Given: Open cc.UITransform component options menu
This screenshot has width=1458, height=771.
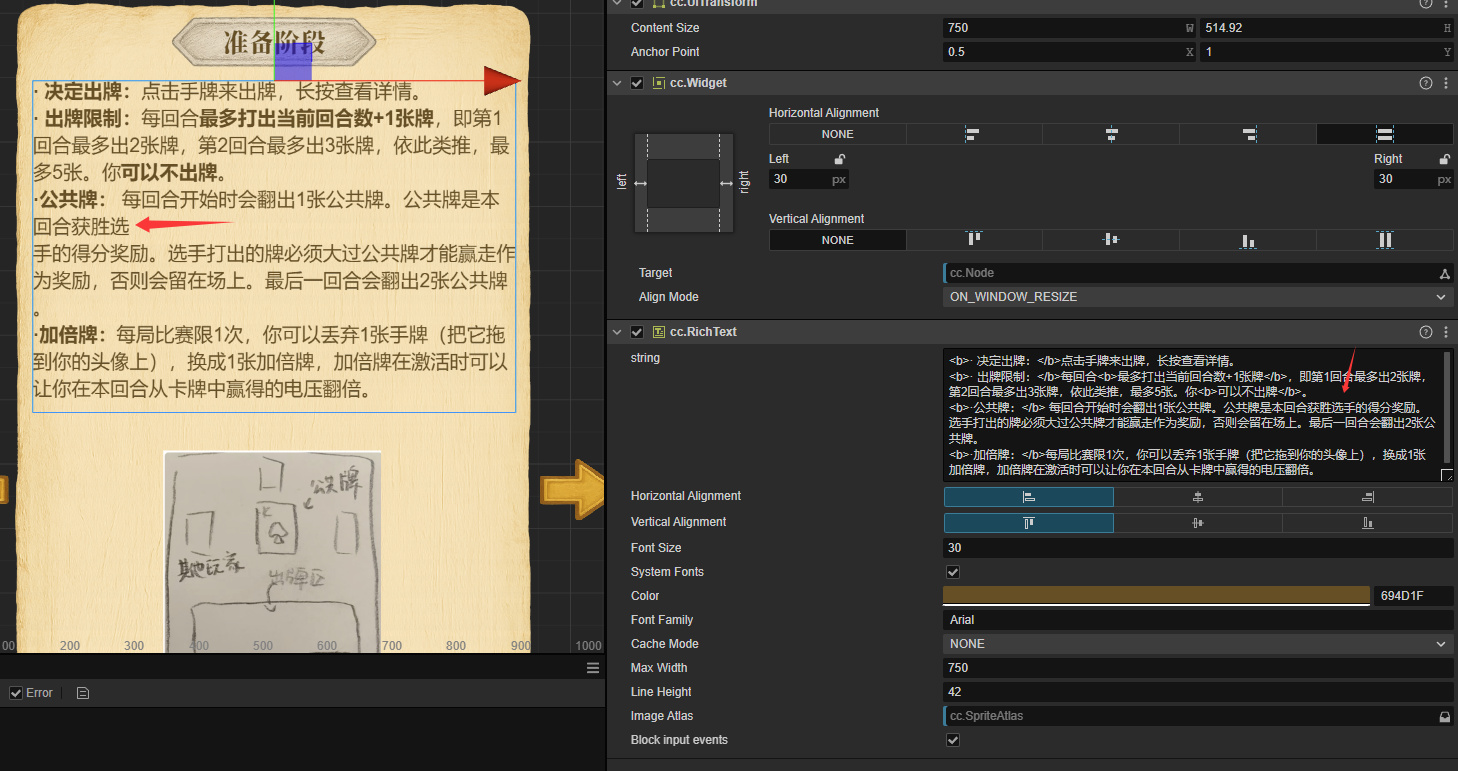Looking at the screenshot, I should pyautogui.click(x=1446, y=3).
